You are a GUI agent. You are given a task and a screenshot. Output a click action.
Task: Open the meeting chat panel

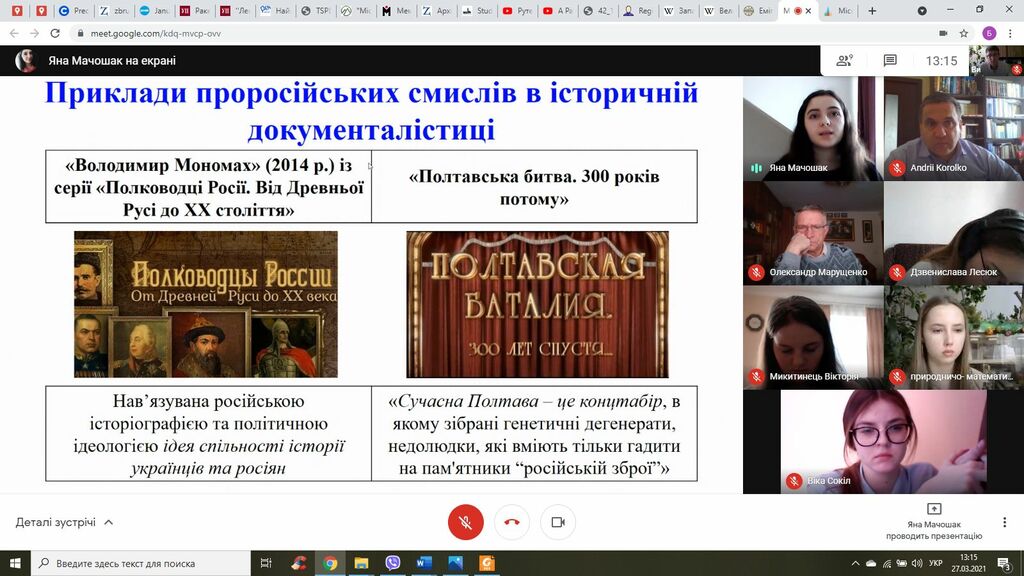point(889,61)
